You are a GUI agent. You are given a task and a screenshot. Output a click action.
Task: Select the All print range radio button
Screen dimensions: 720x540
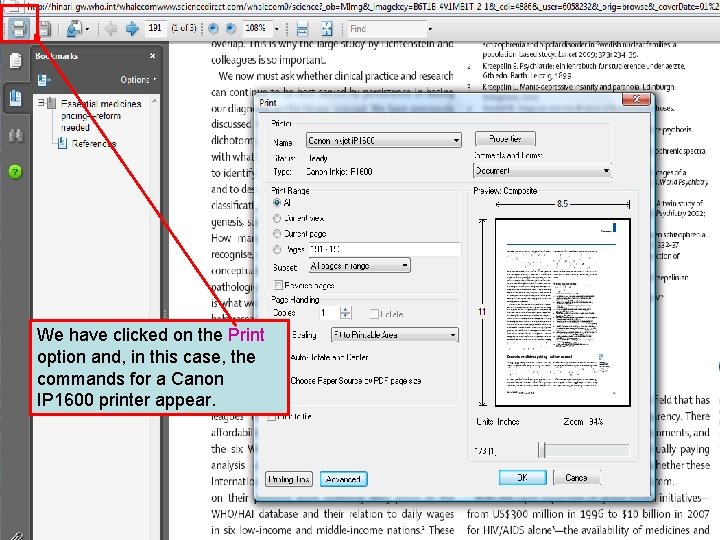coord(277,202)
